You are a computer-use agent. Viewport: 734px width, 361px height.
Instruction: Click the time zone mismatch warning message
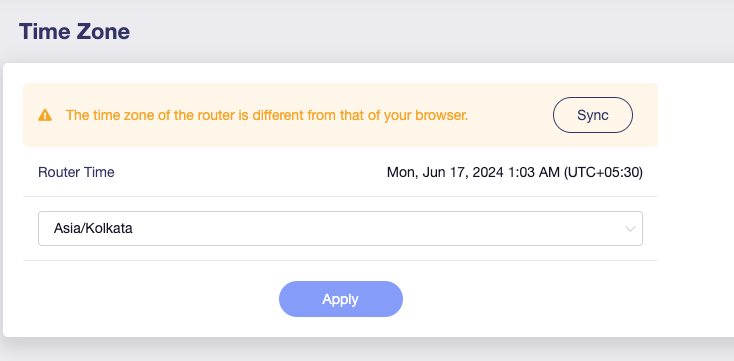coord(267,115)
